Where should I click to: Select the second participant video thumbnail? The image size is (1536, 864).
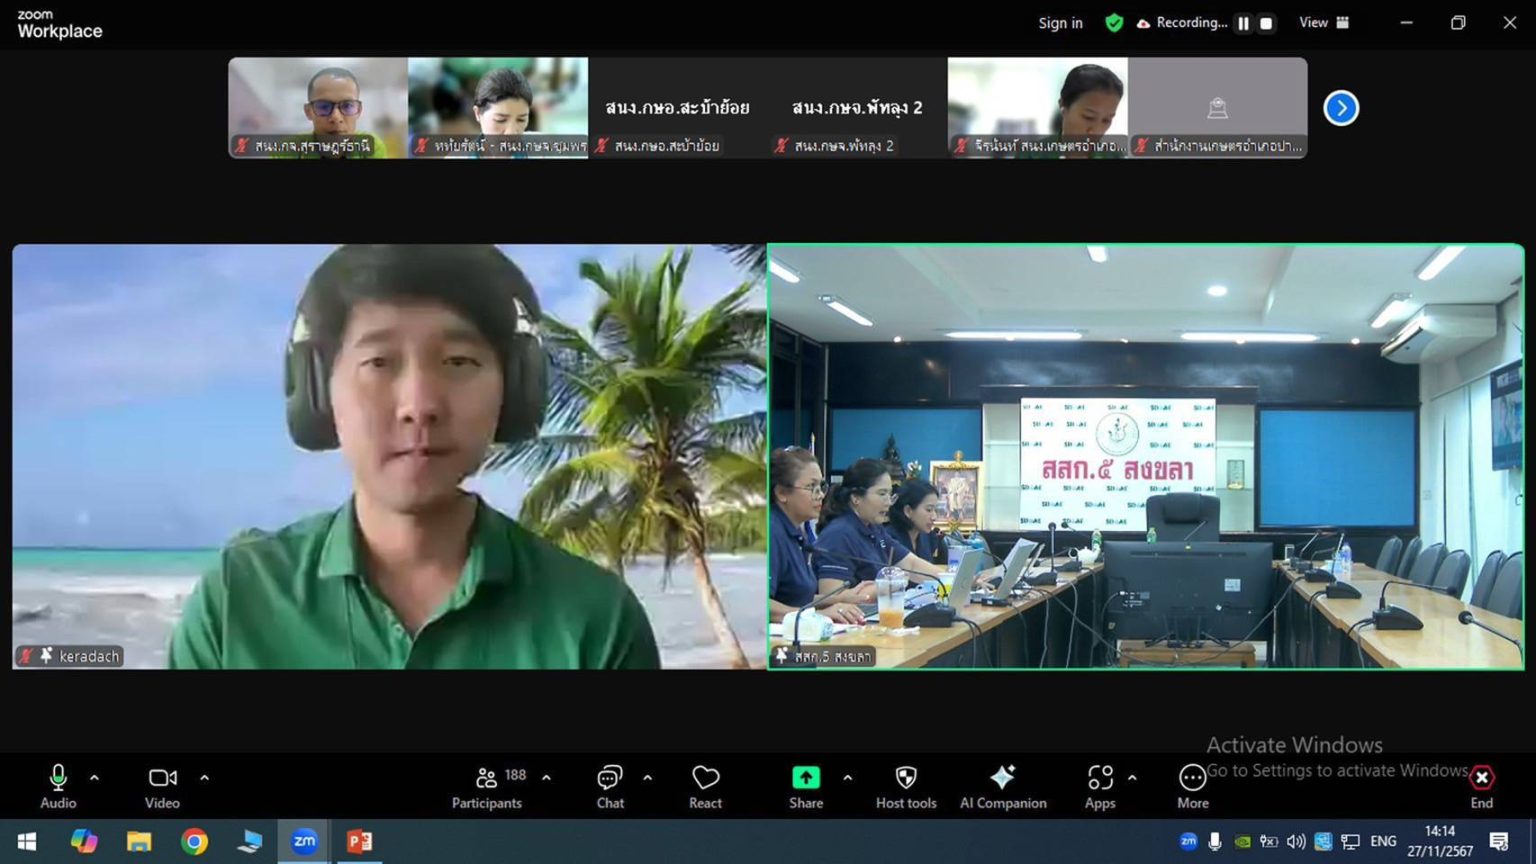(498, 107)
